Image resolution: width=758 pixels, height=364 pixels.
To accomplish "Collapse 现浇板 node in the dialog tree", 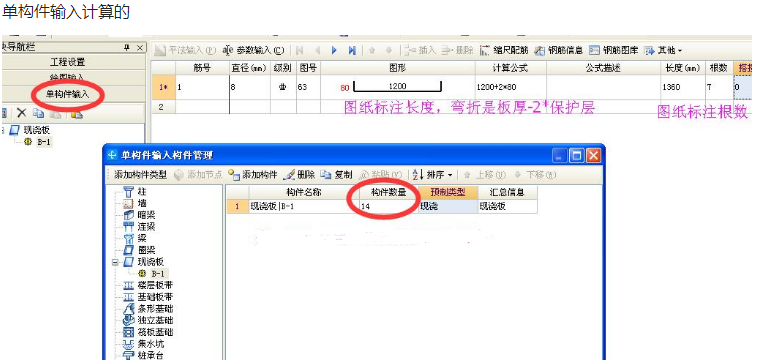I will 116,262.
